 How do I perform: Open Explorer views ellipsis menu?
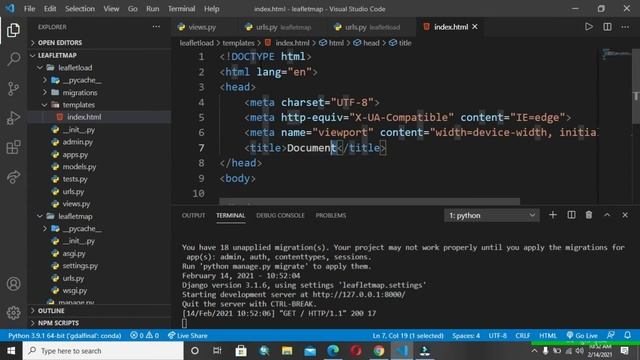click(x=156, y=27)
